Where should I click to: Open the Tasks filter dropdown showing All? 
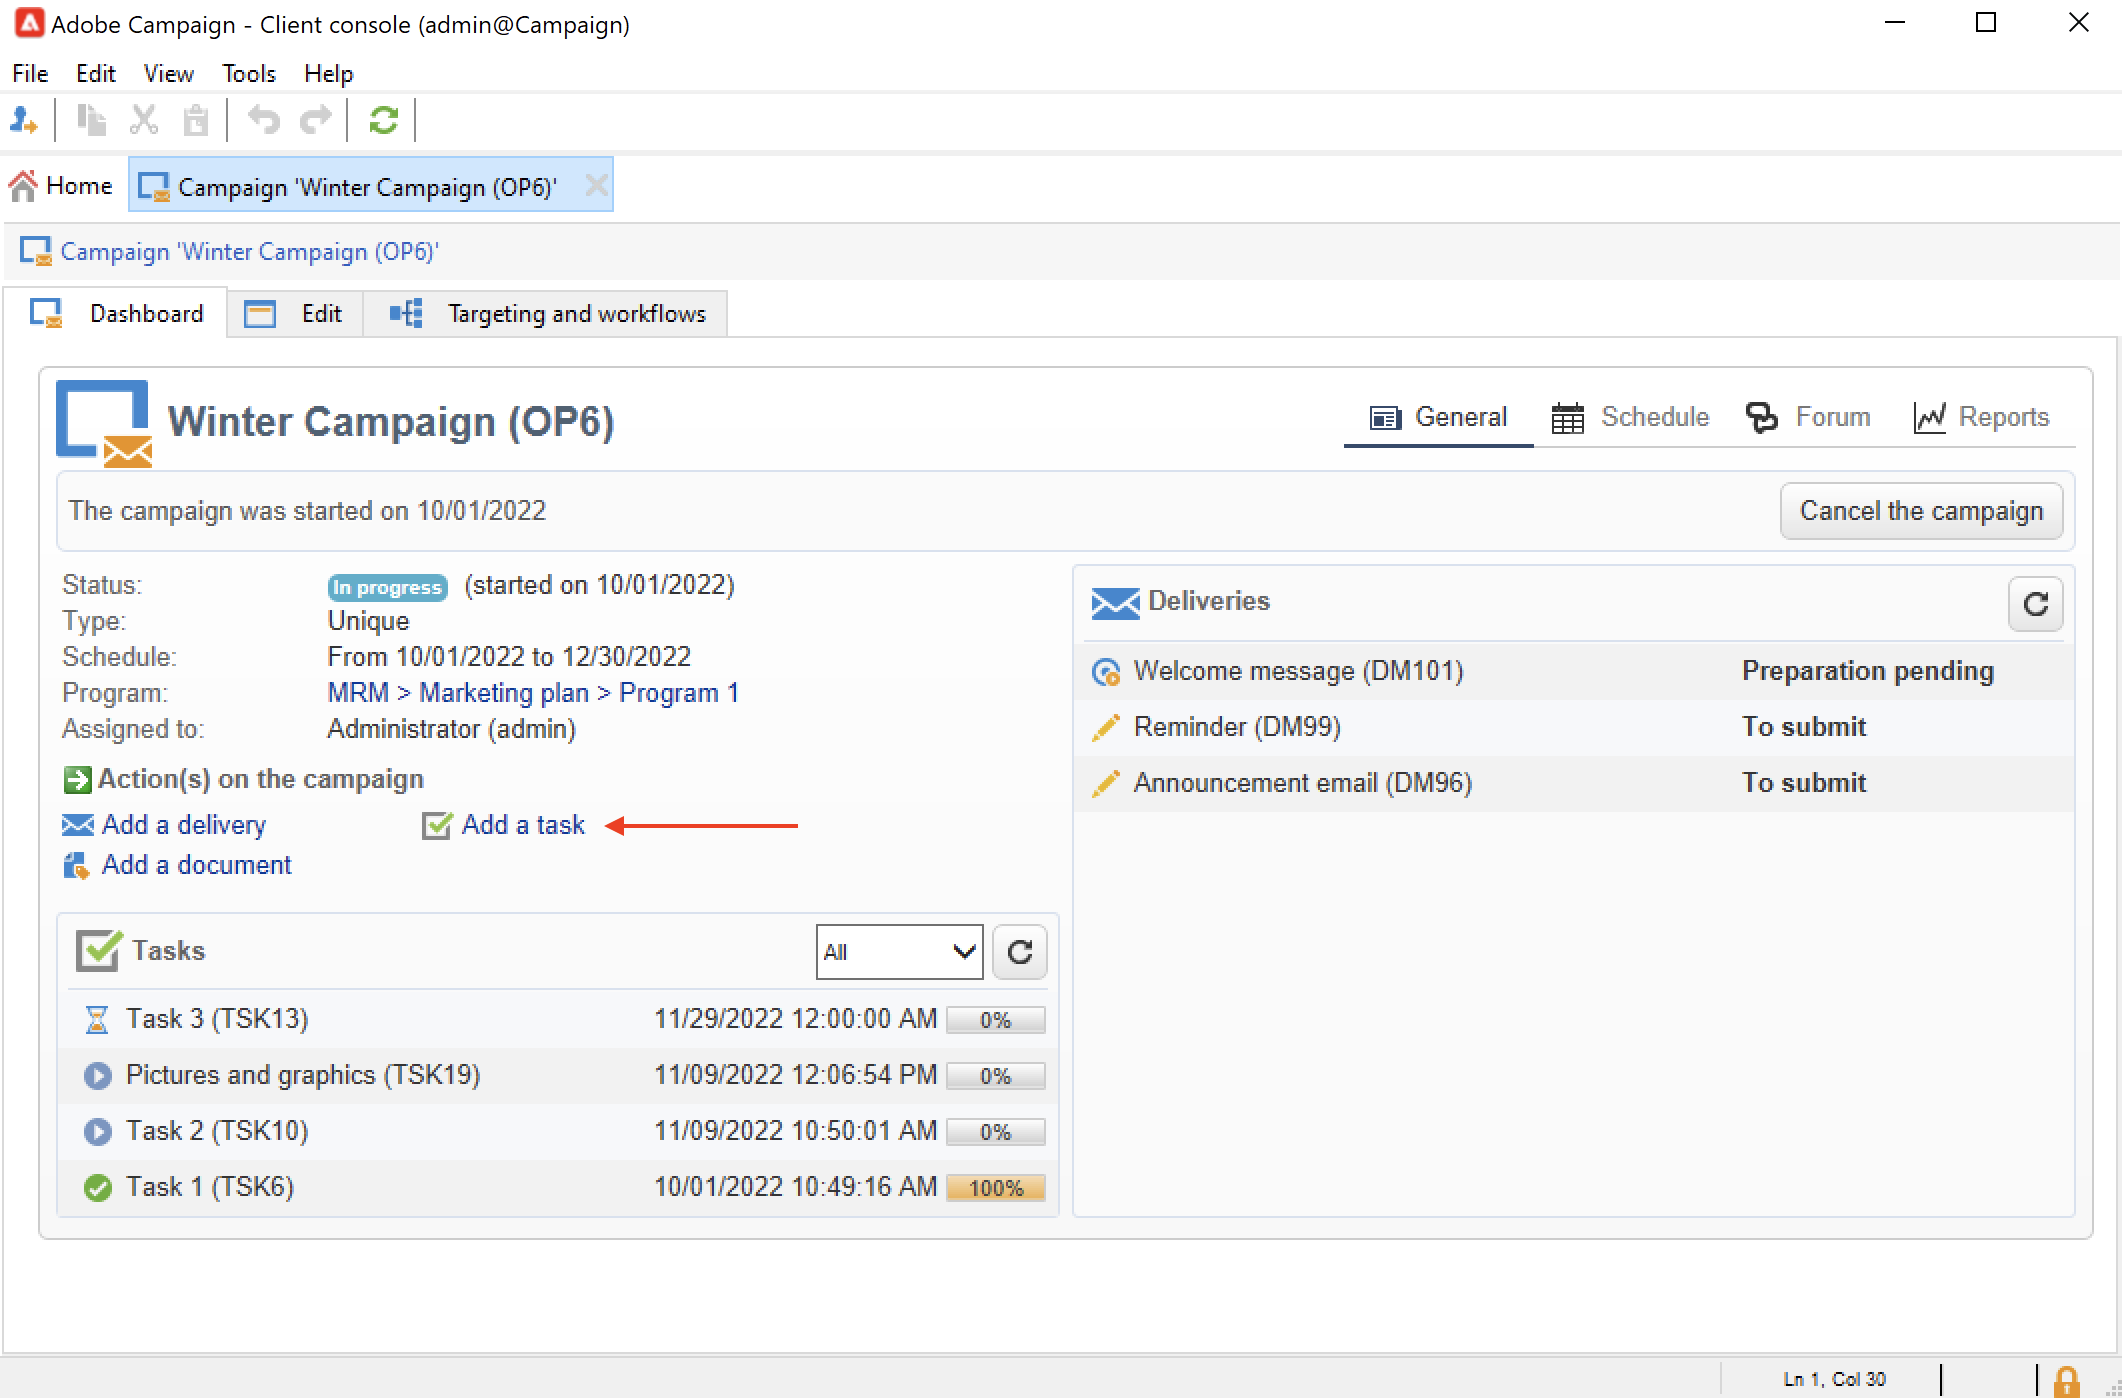click(899, 952)
